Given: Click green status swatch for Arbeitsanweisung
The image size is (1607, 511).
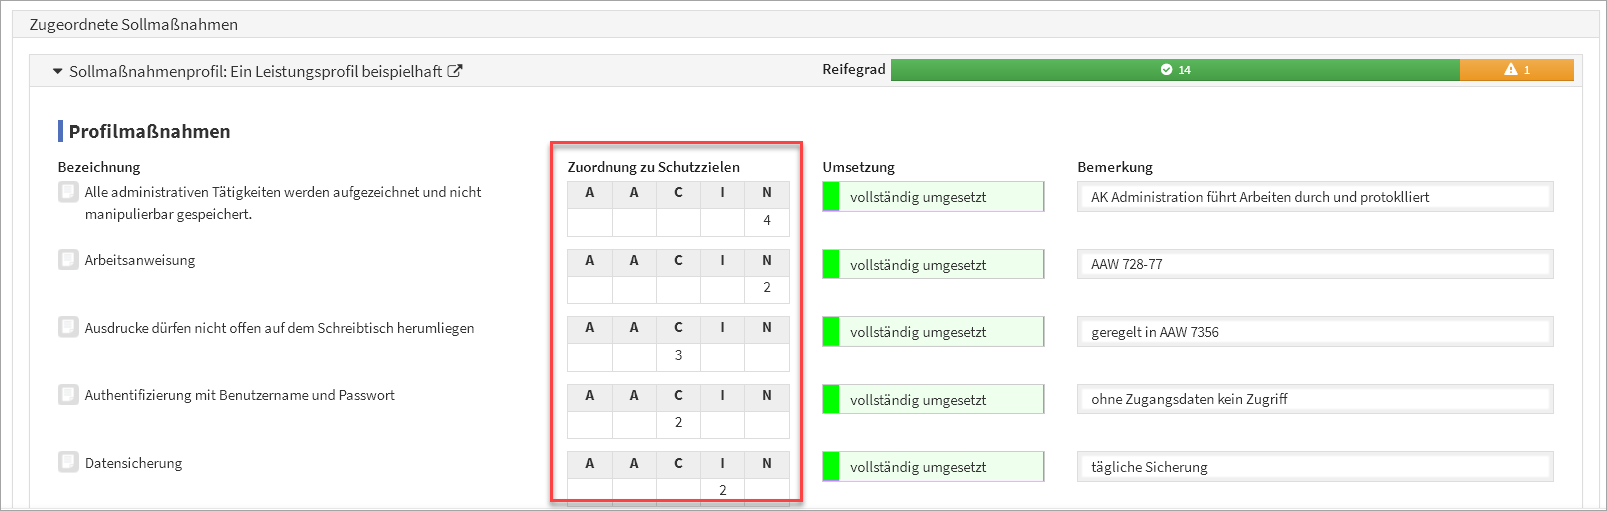Looking at the screenshot, I should pyautogui.click(x=831, y=265).
